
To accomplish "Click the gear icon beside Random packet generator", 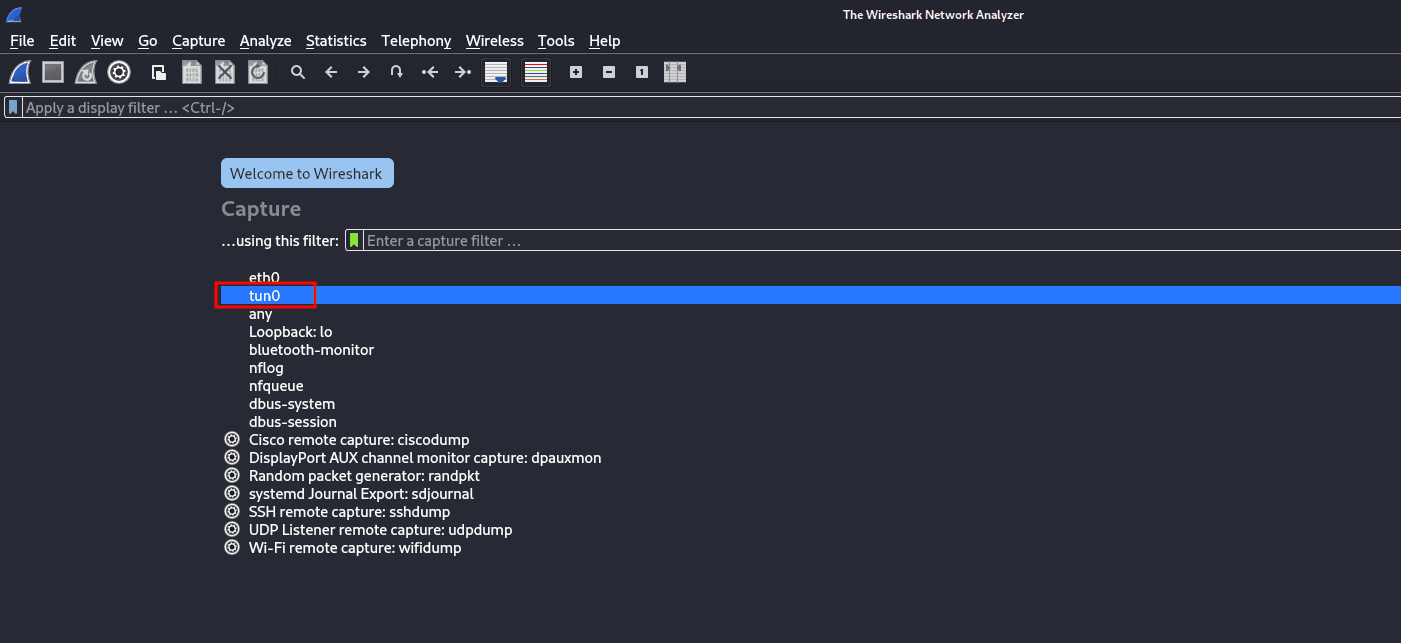I will (x=232, y=476).
